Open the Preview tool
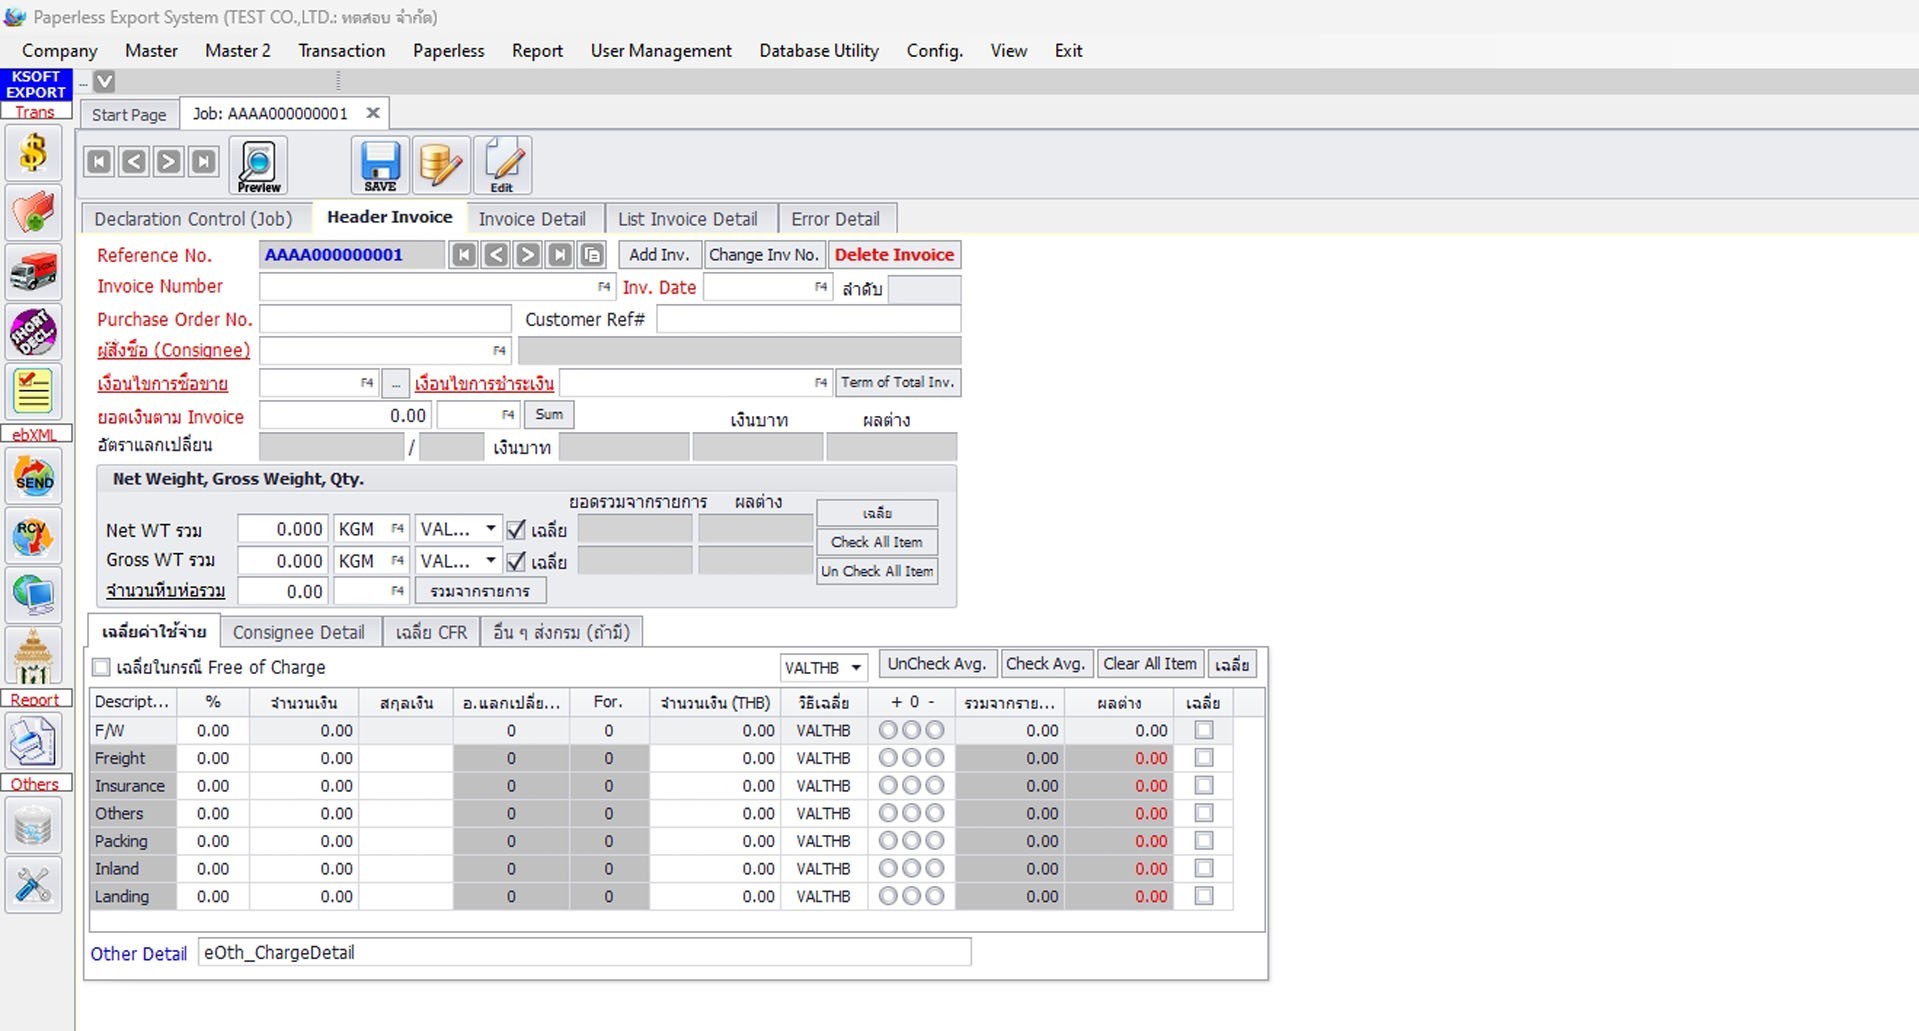The height and width of the screenshot is (1031, 1919). [x=257, y=163]
